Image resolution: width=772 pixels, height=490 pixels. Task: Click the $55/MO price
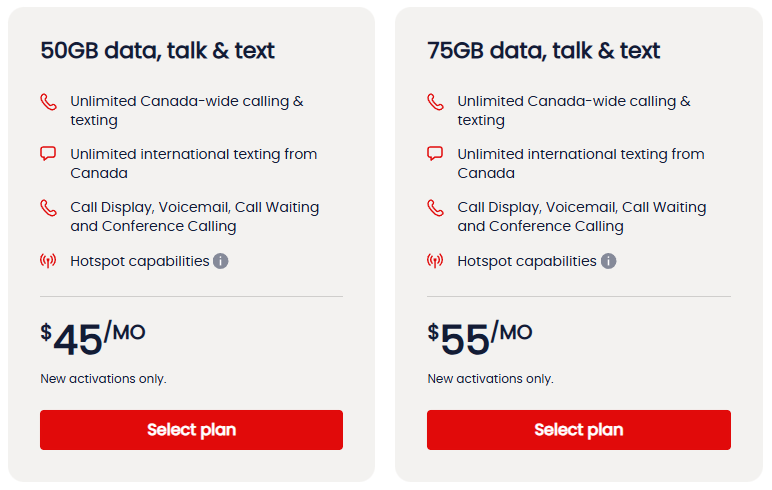coord(480,338)
